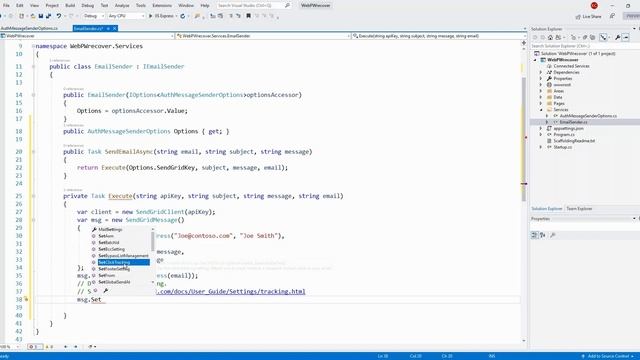Toggle the IntelliSense methods filter icon
This screenshot has height=360, width=640.
[x=95, y=291]
